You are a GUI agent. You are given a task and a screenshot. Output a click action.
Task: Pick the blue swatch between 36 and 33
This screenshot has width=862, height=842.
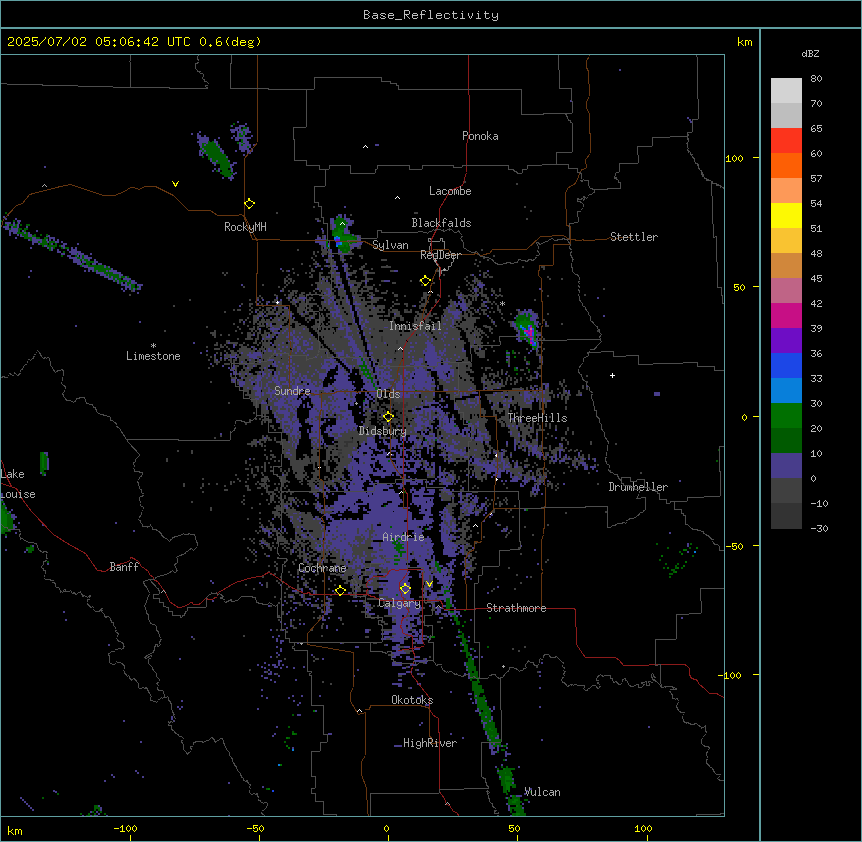pos(786,365)
